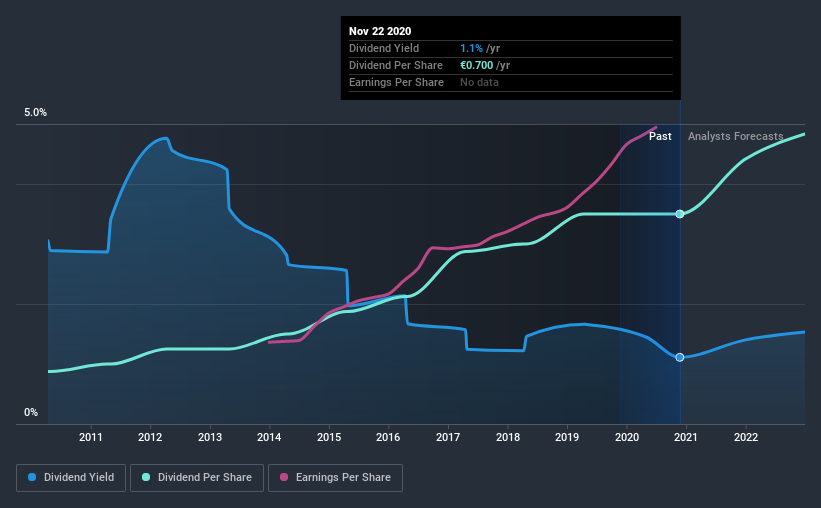Click the 2020 x-axis label
821x508 pixels.
627,437
